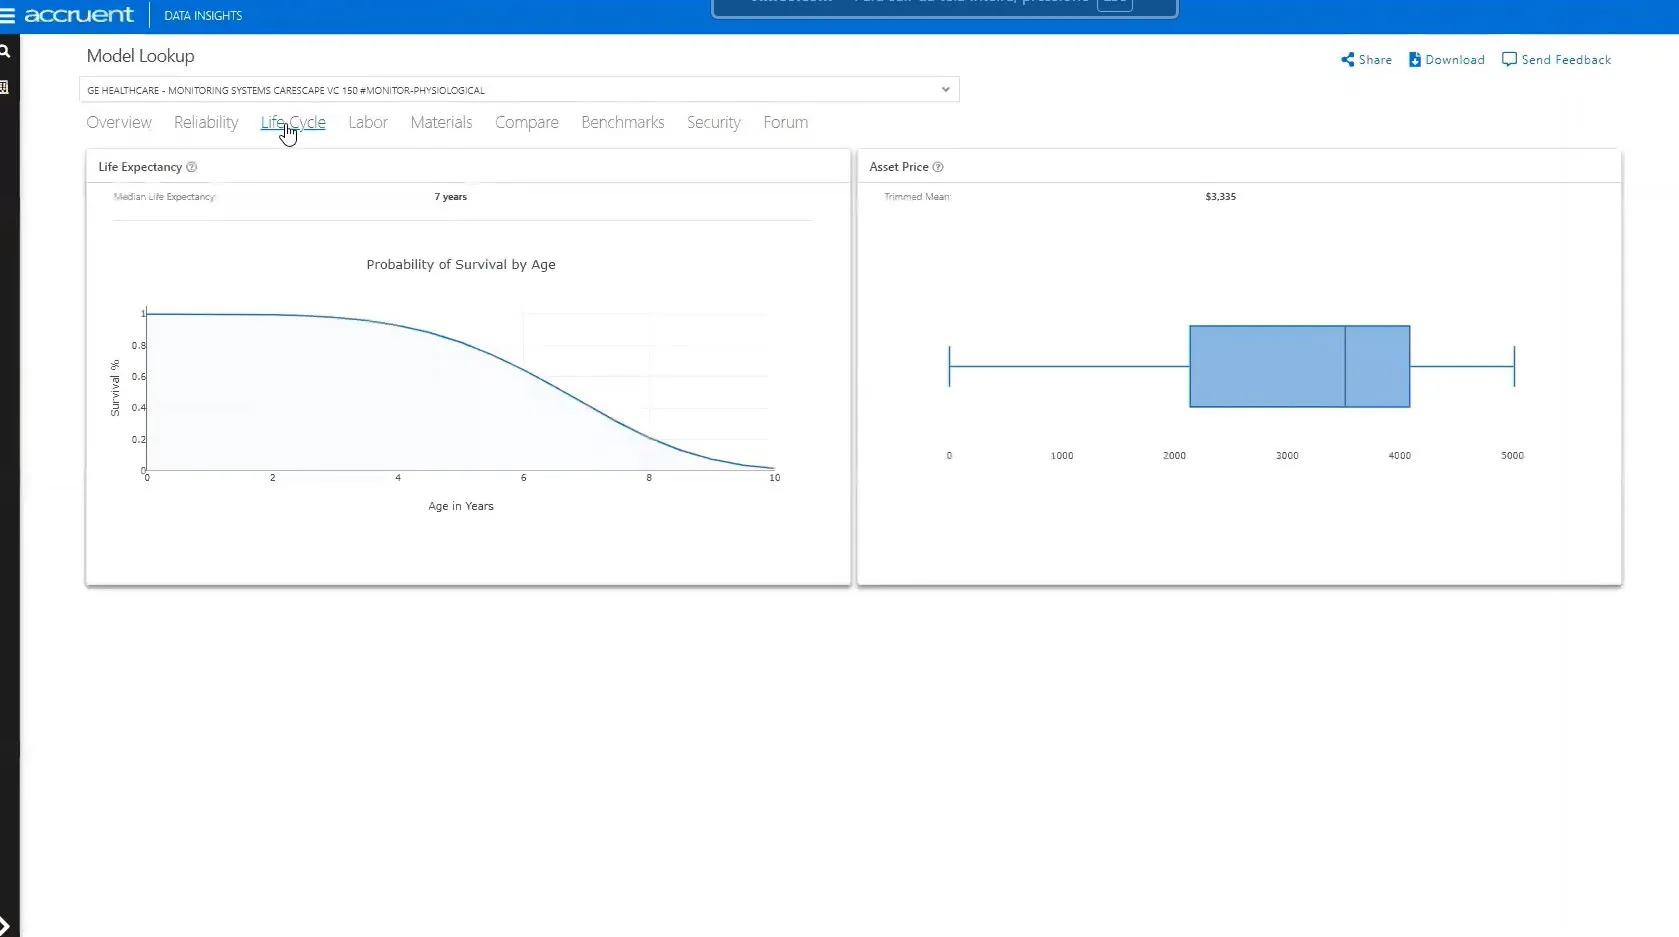Click the grid icon in left sidebar
The height and width of the screenshot is (937, 1679).
pos(5,88)
